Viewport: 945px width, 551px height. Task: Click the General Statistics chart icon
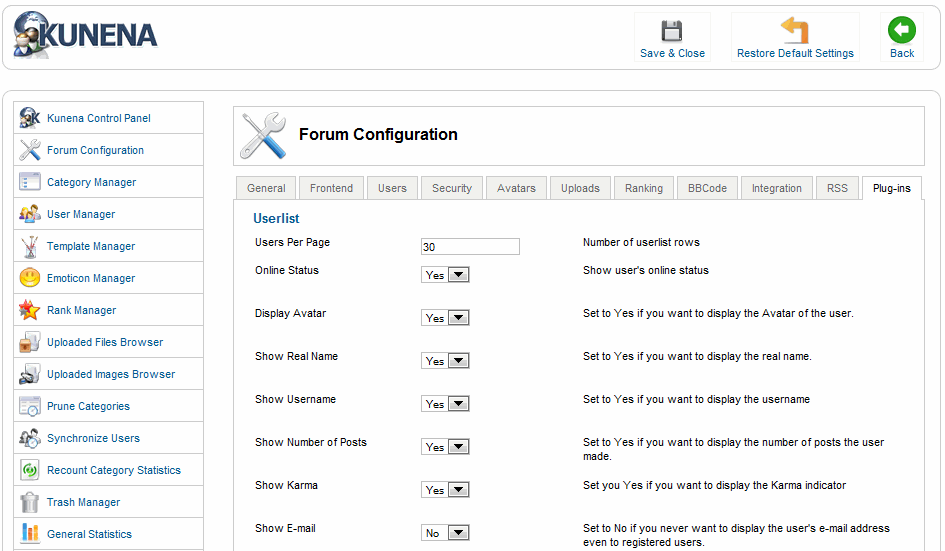tap(30, 534)
